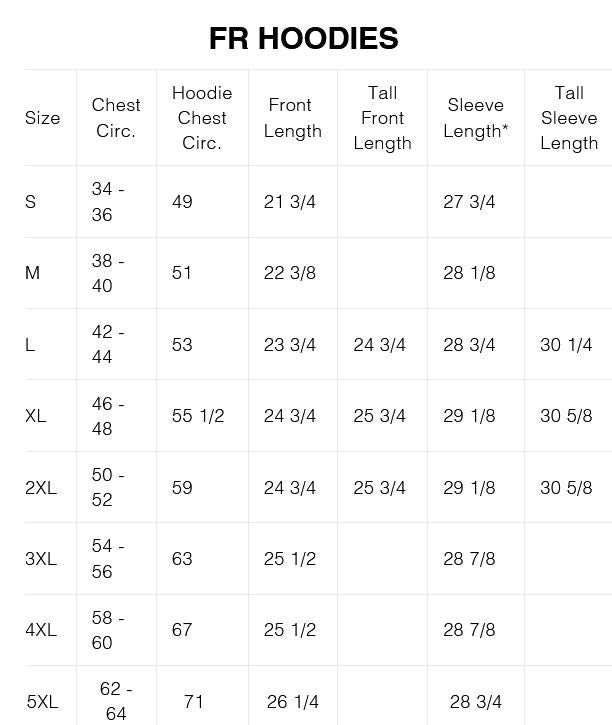Click the FR HOODIES title
Screen dimensions: 612x725
click(x=304, y=38)
